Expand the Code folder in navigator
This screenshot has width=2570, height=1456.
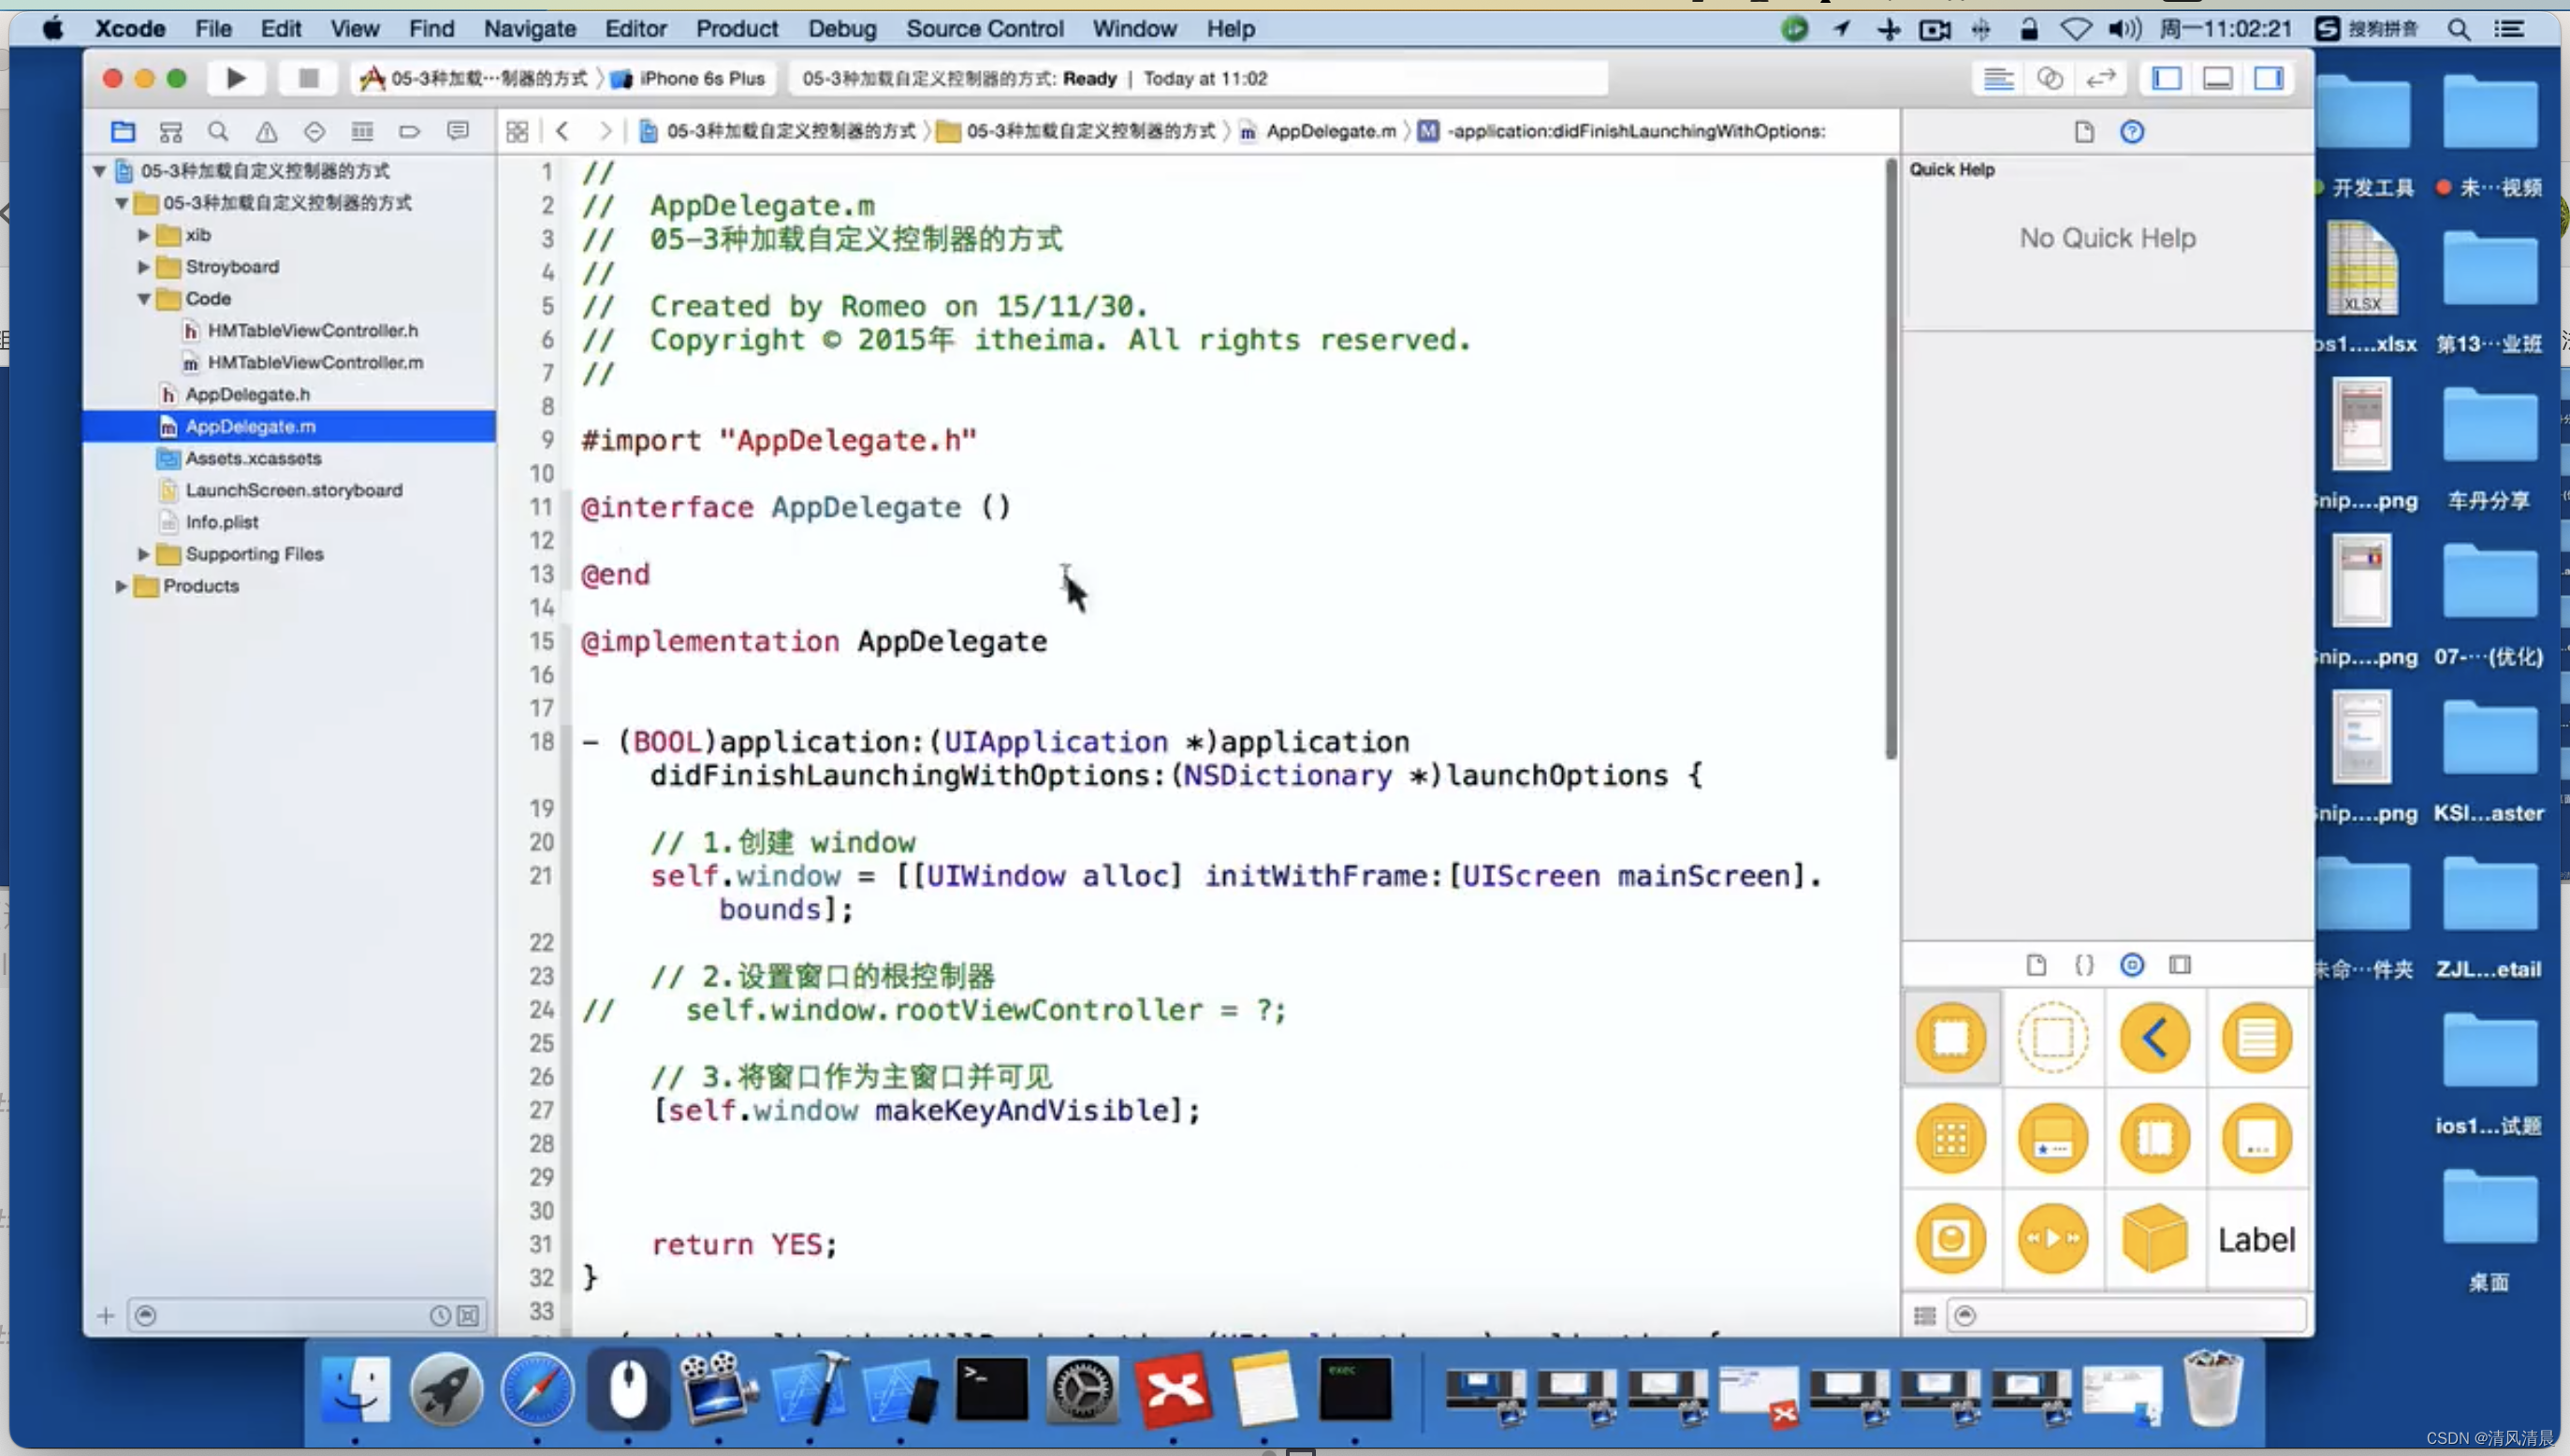coord(145,297)
